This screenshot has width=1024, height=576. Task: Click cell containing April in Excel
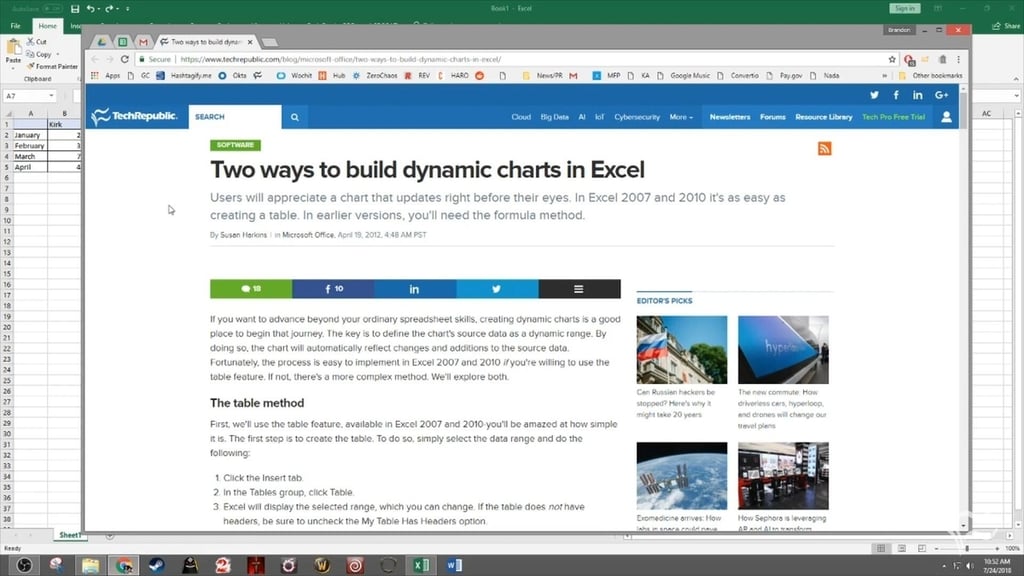coord(30,167)
